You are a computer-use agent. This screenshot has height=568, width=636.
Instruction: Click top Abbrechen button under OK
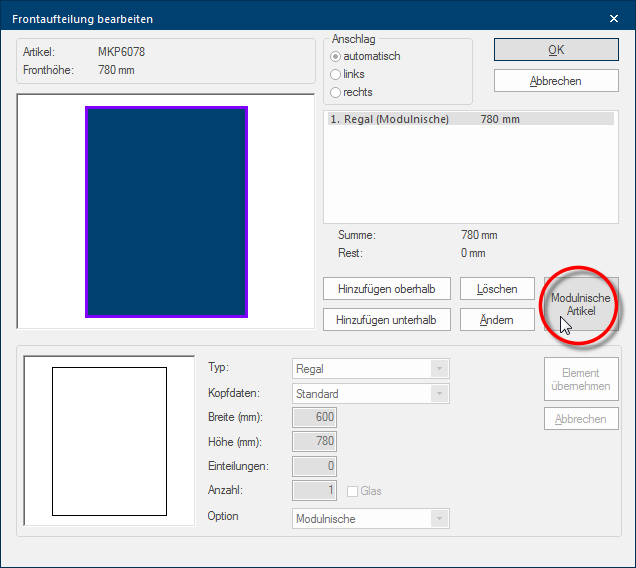(x=556, y=81)
